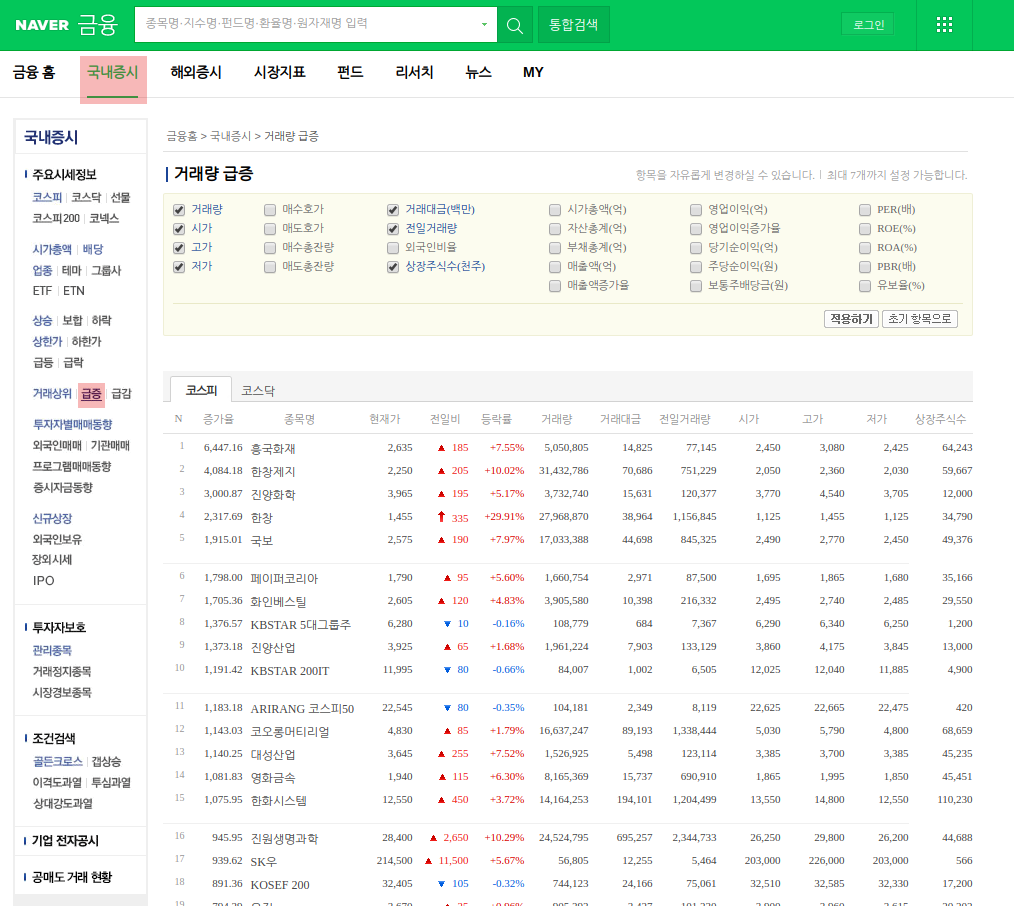Image resolution: width=1014 pixels, height=906 pixels.
Task: Open the 해외증시 menu
Action: tap(196, 72)
